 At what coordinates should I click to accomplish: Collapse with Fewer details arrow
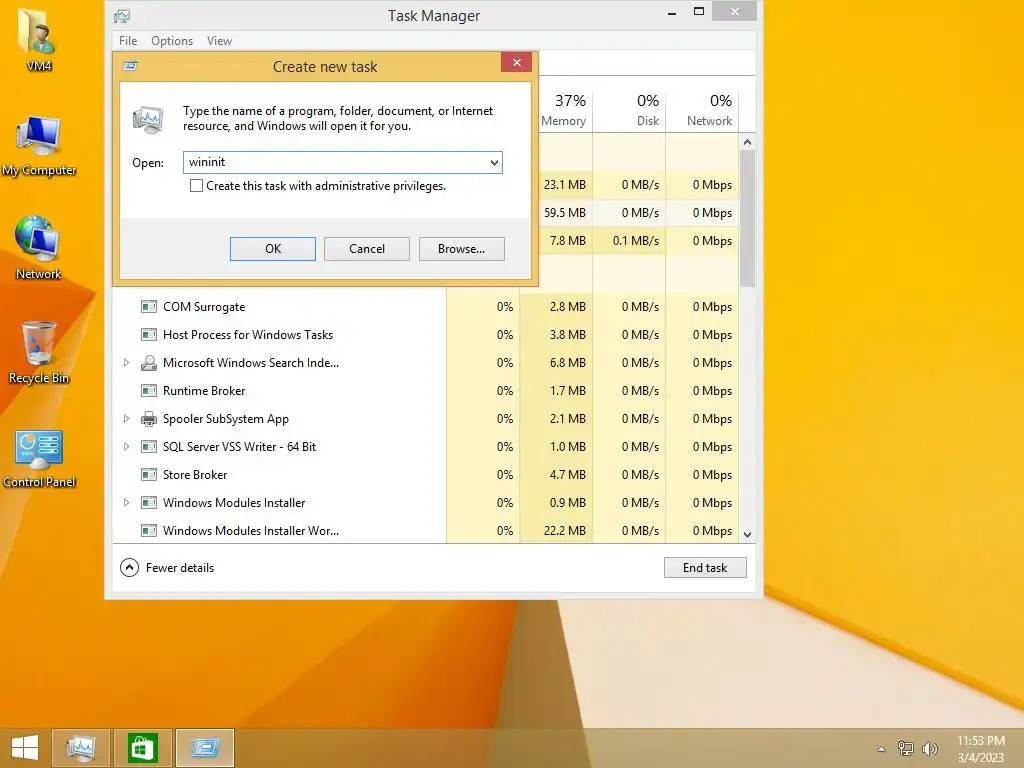129,568
